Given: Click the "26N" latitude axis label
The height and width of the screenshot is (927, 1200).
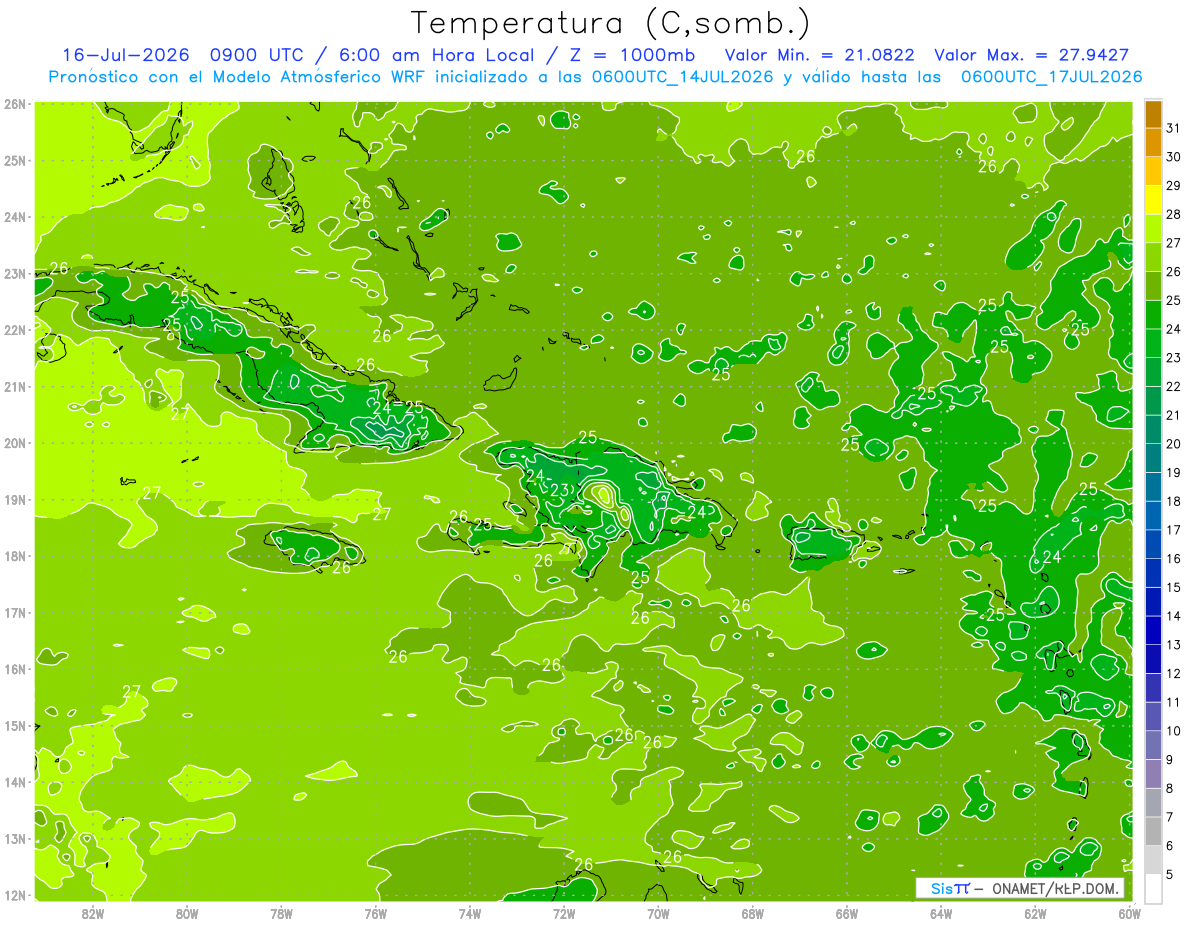Looking at the screenshot, I should 14,104.
